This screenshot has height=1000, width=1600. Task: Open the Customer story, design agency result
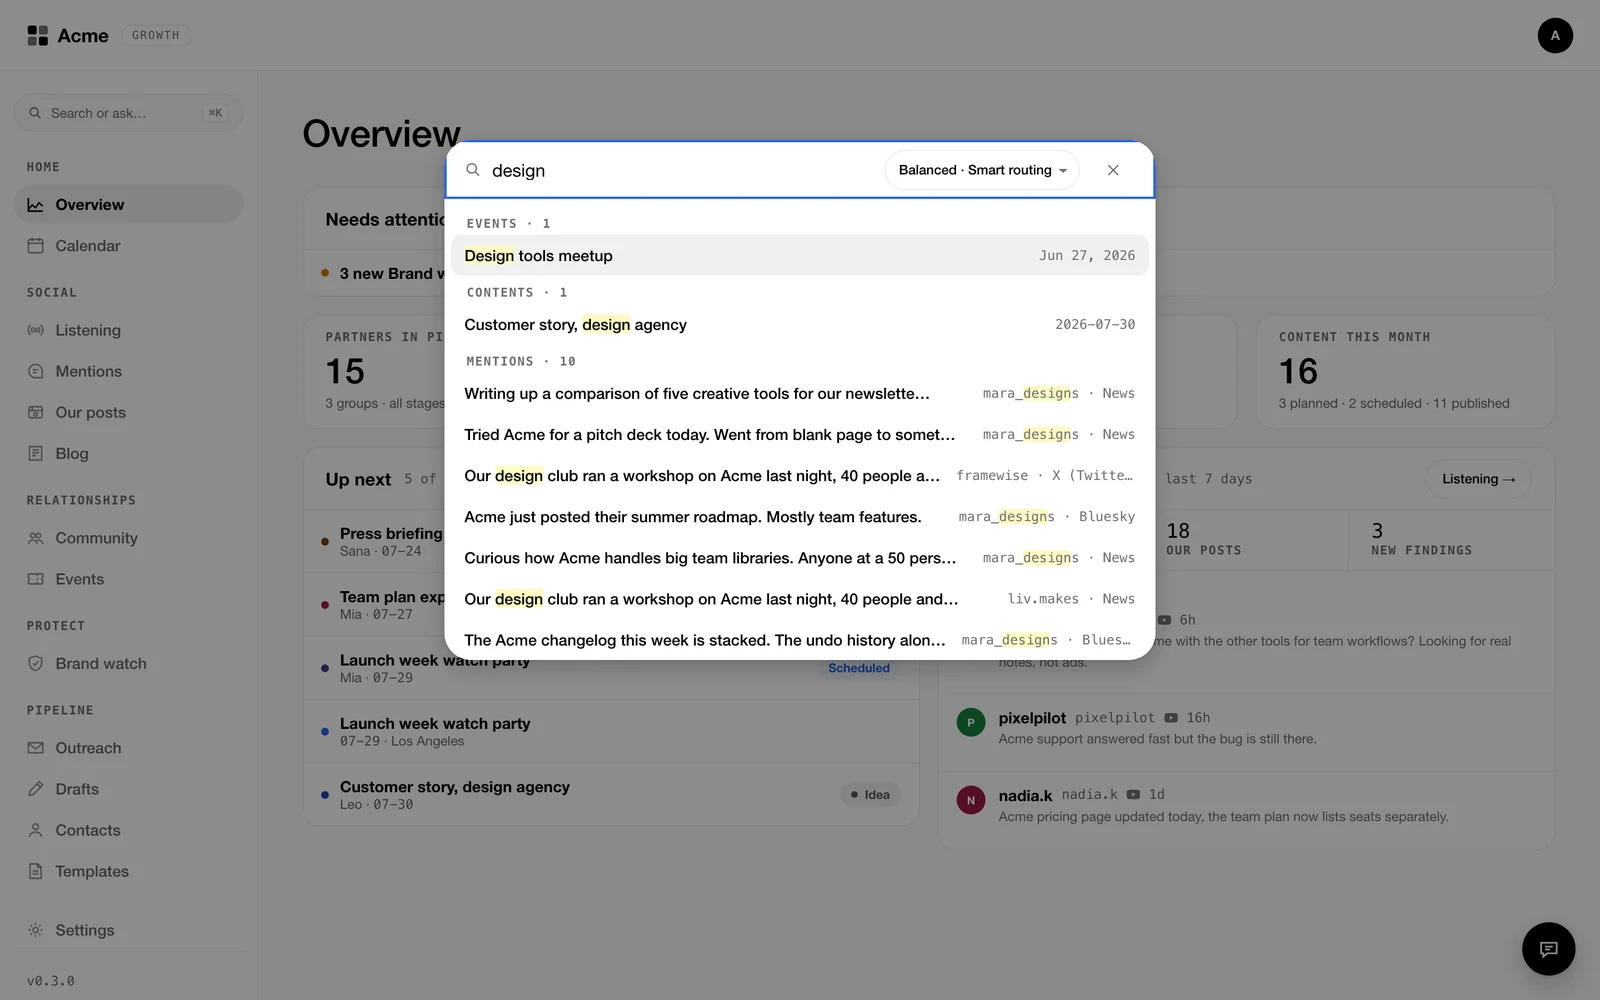coord(800,324)
